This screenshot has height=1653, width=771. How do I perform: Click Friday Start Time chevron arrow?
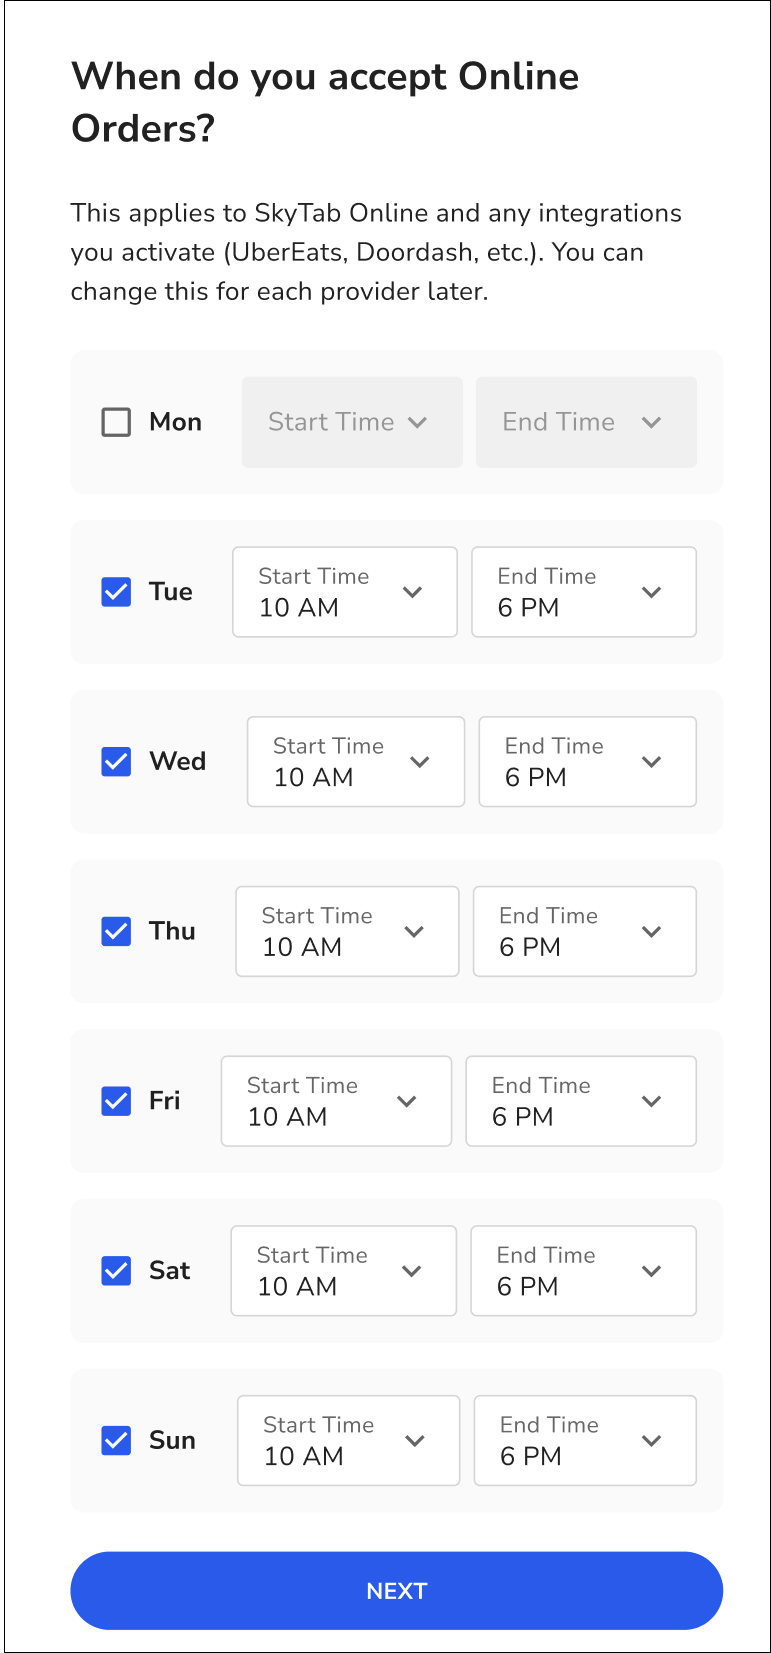pos(406,1101)
